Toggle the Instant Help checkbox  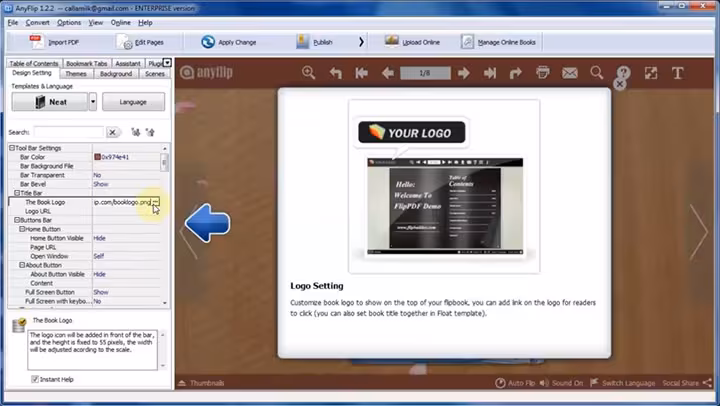pos(35,379)
